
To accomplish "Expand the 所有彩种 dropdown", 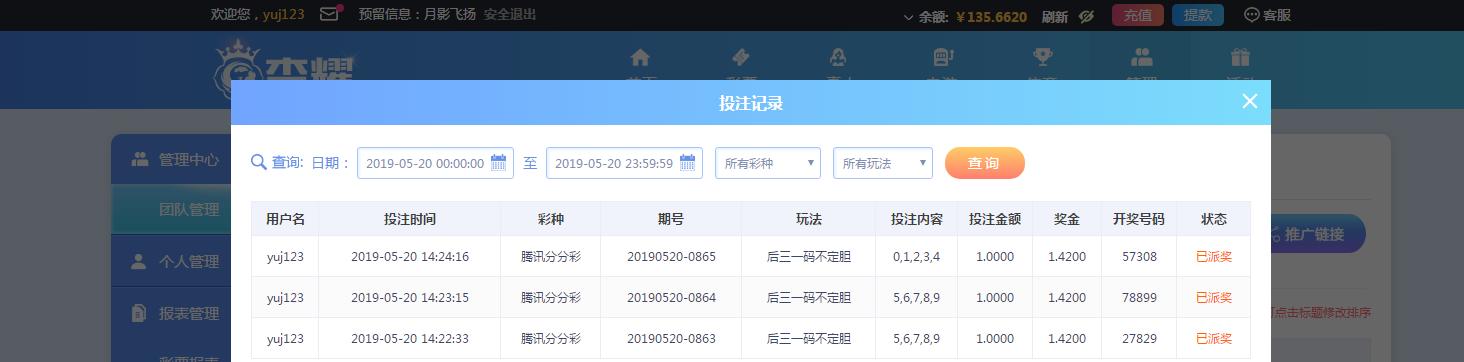I will 768,163.
